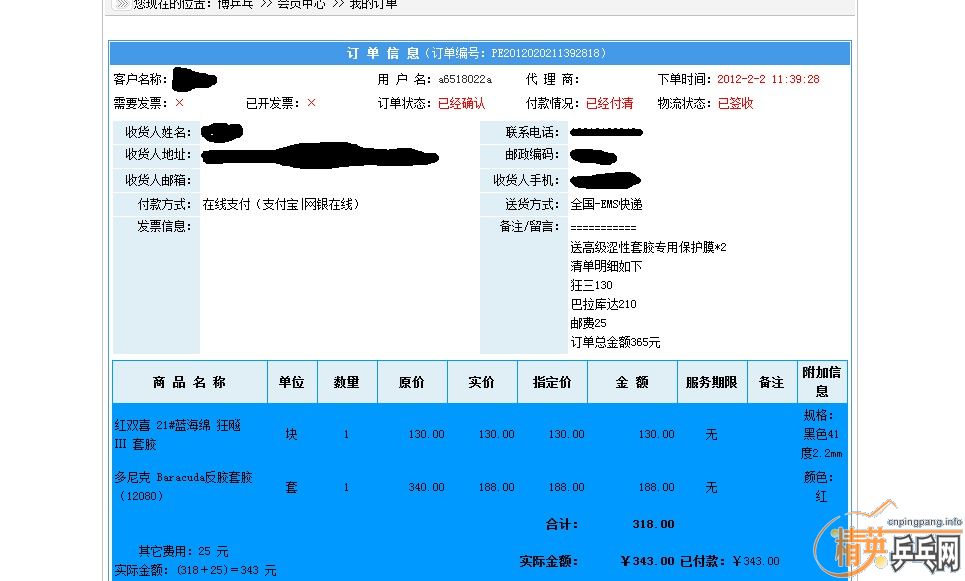Go to 会员中心 in the breadcrumb
Viewport: 965px width, 581px height.
[302, 4]
